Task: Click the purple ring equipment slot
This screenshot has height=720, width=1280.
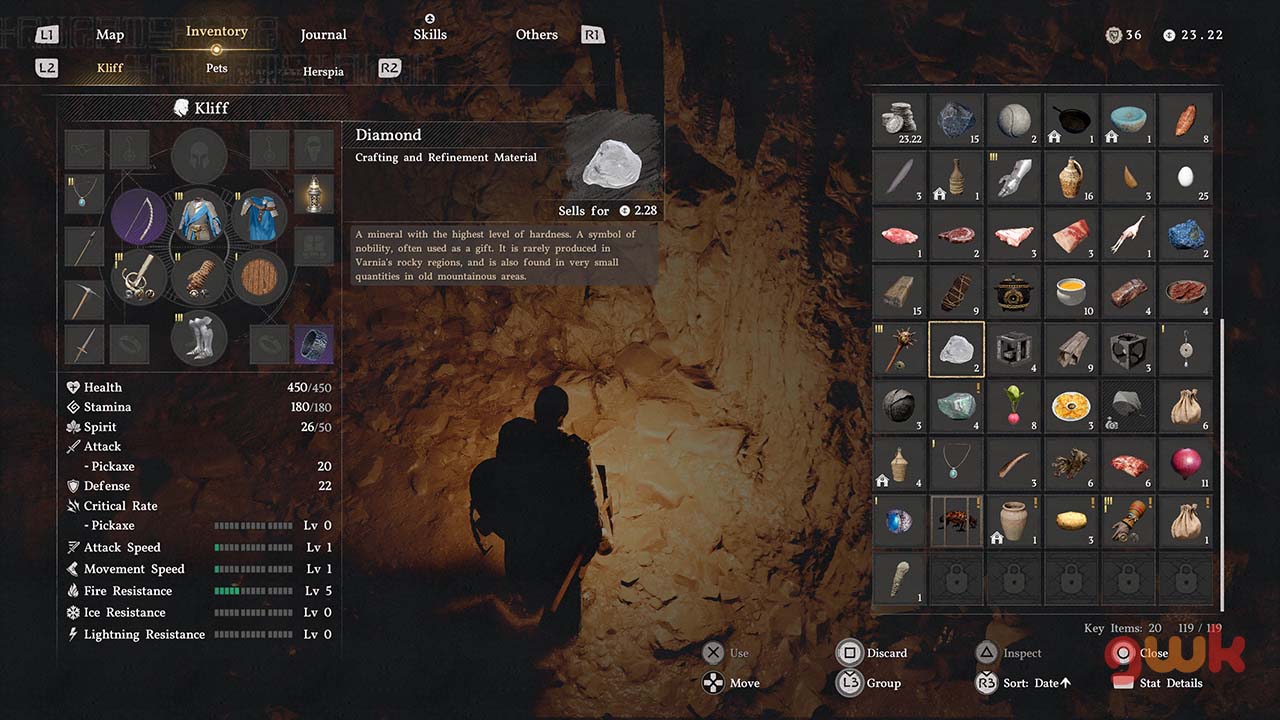Action: tap(313, 344)
